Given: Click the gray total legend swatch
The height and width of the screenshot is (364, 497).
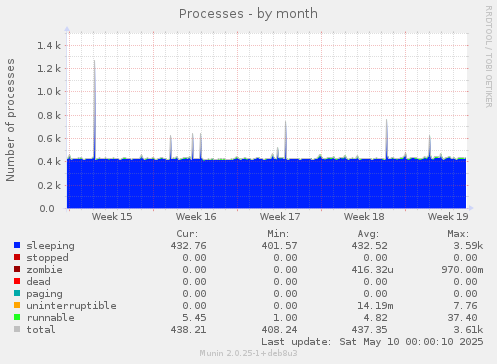Looking at the screenshot, I should [x=17, y=329].
